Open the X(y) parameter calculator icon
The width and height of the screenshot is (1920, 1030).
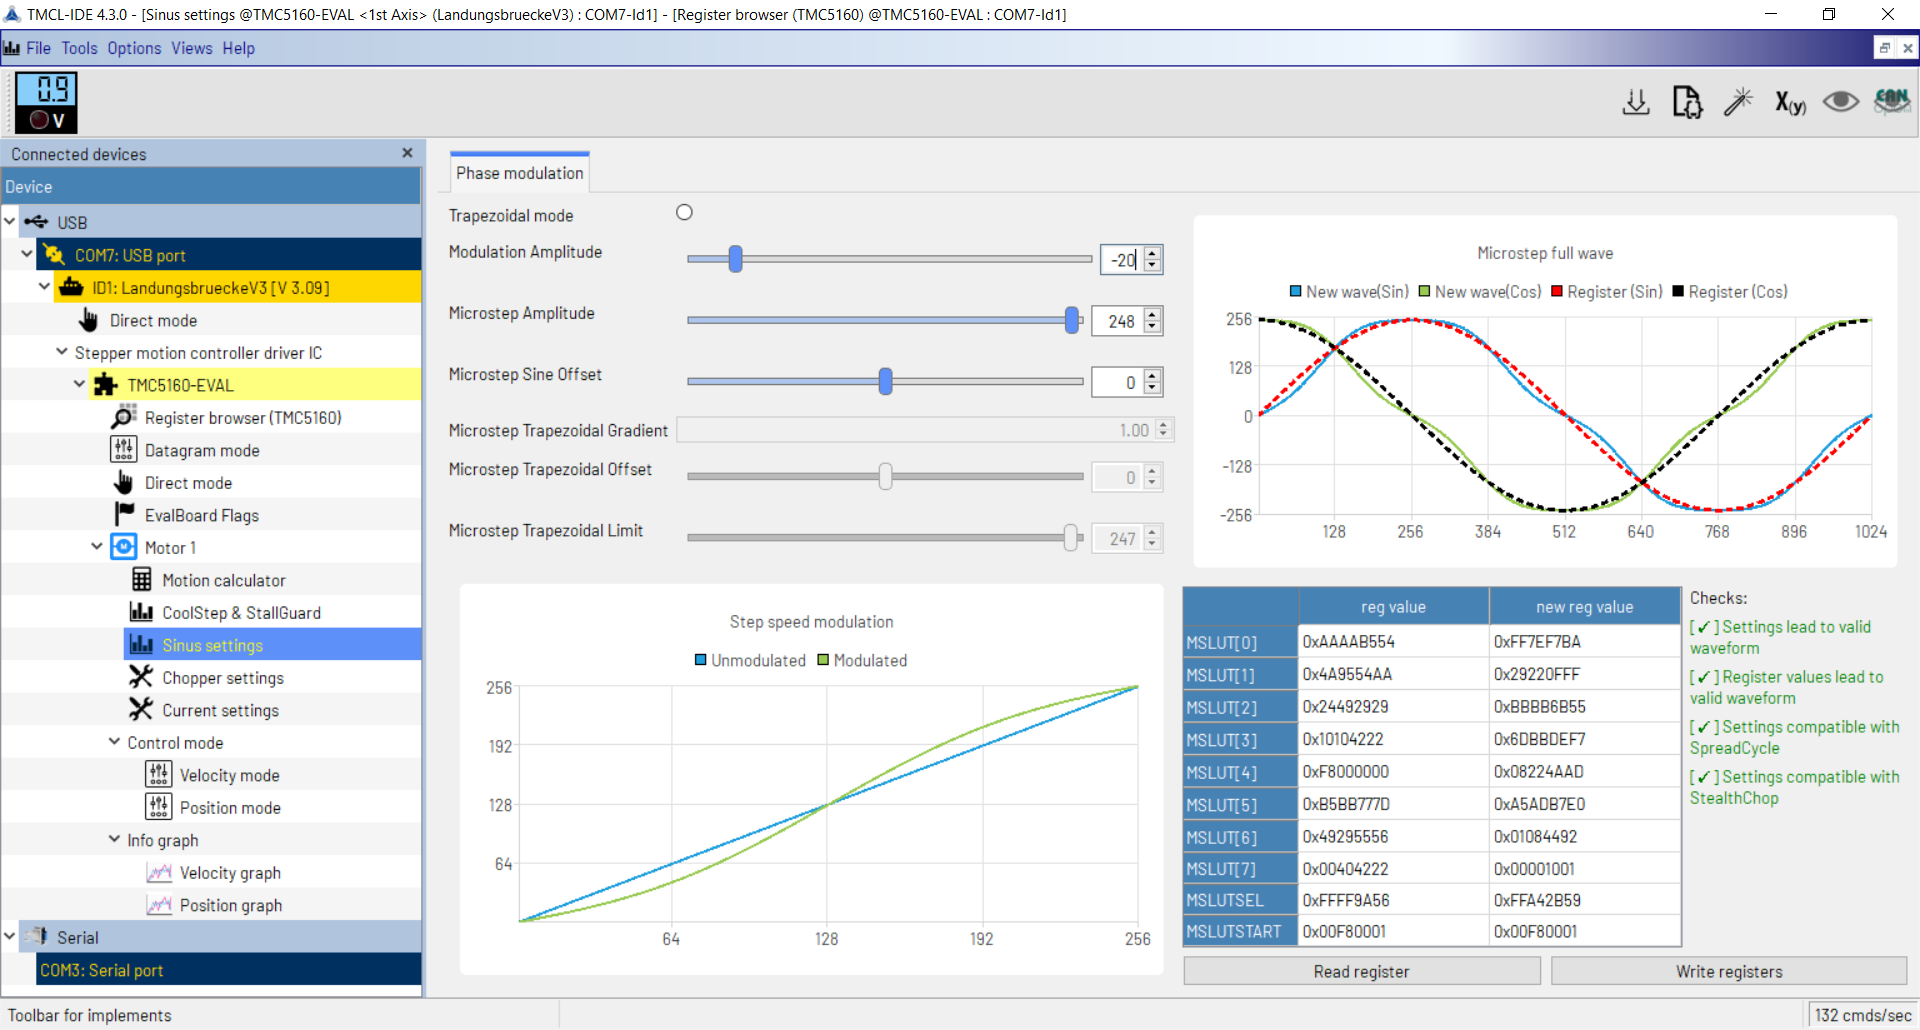click(x=1790, y=102)
